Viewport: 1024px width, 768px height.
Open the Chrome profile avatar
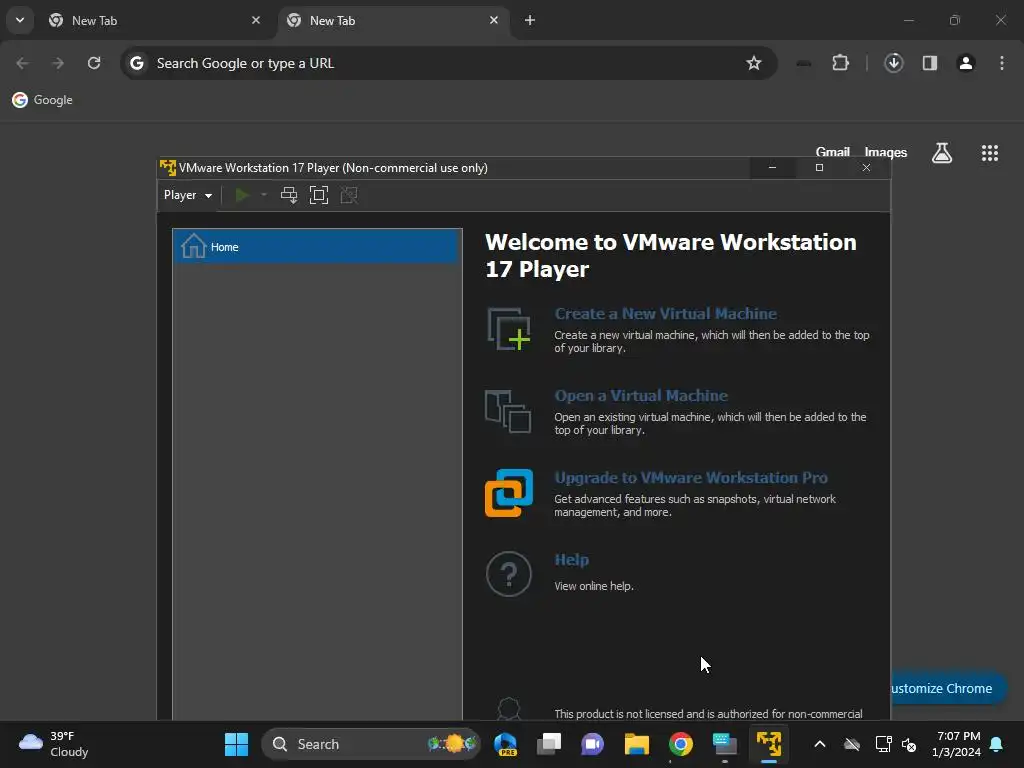point(966,63)
